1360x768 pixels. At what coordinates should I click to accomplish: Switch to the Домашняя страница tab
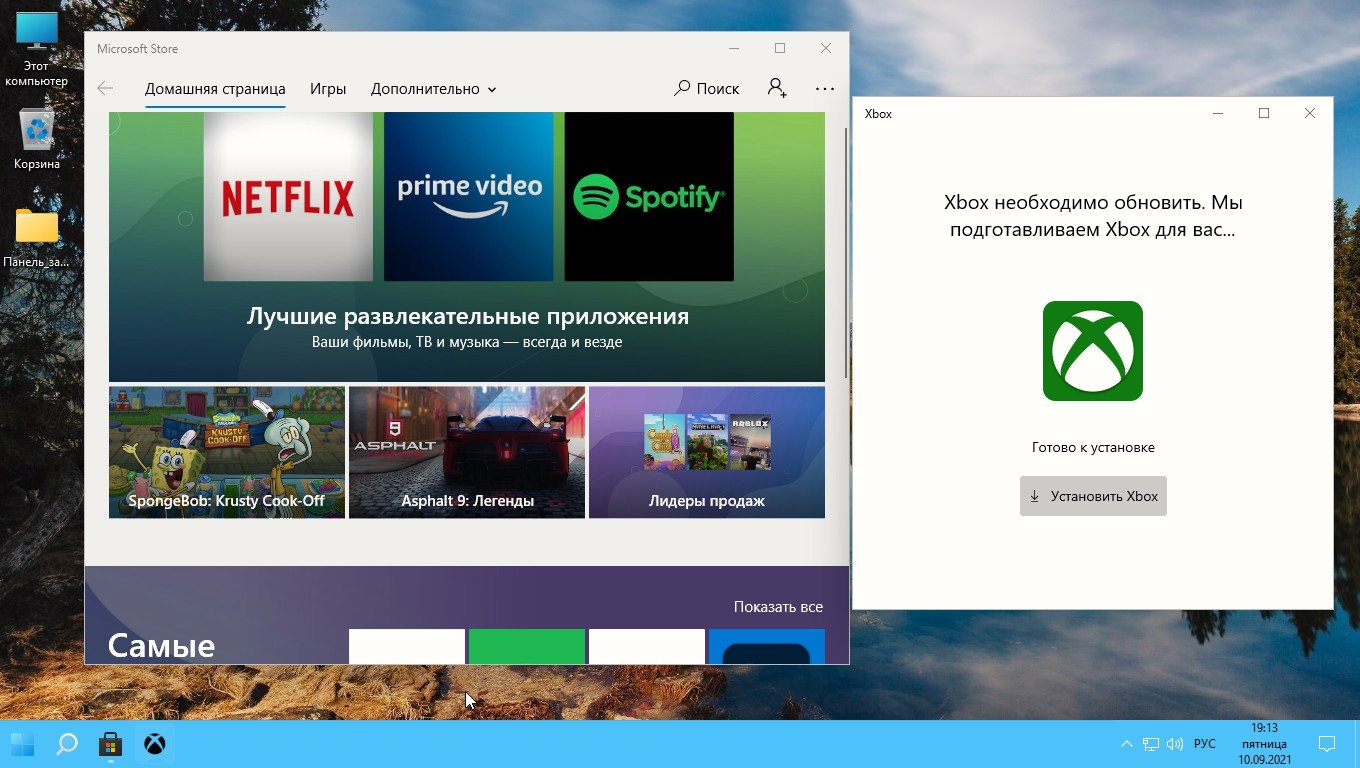pyautogui.click(x=215, y=89)
